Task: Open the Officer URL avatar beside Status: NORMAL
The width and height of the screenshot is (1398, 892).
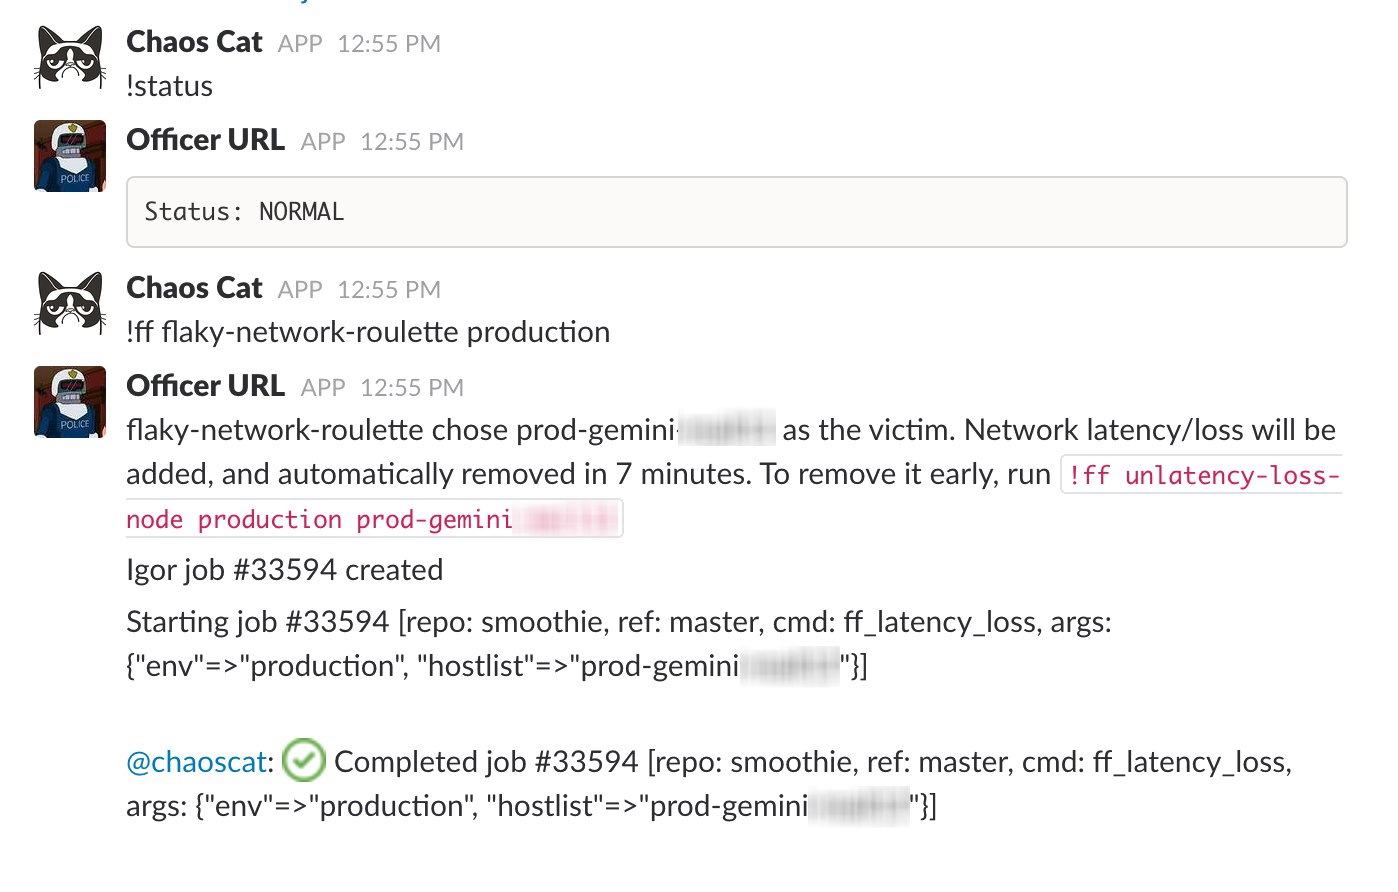Action: [x=70, y=156]
